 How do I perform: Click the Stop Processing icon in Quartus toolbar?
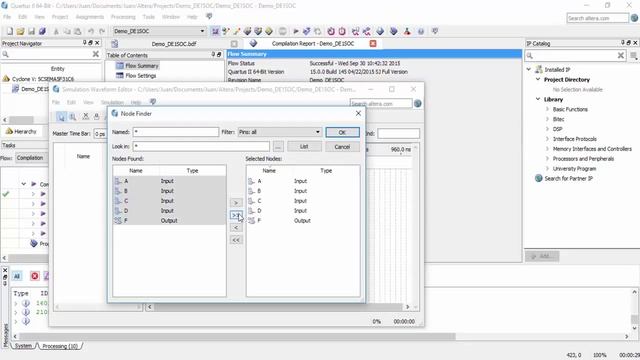[282, 31]
